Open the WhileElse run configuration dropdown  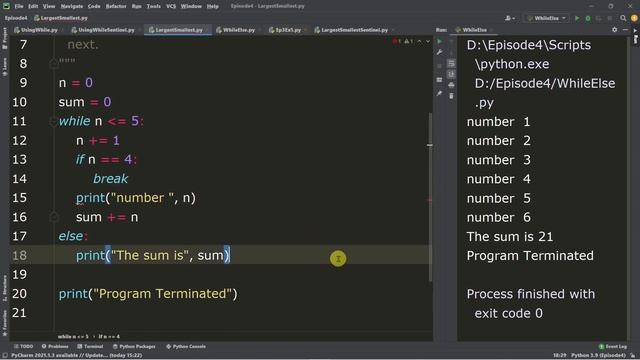(547, 18)
